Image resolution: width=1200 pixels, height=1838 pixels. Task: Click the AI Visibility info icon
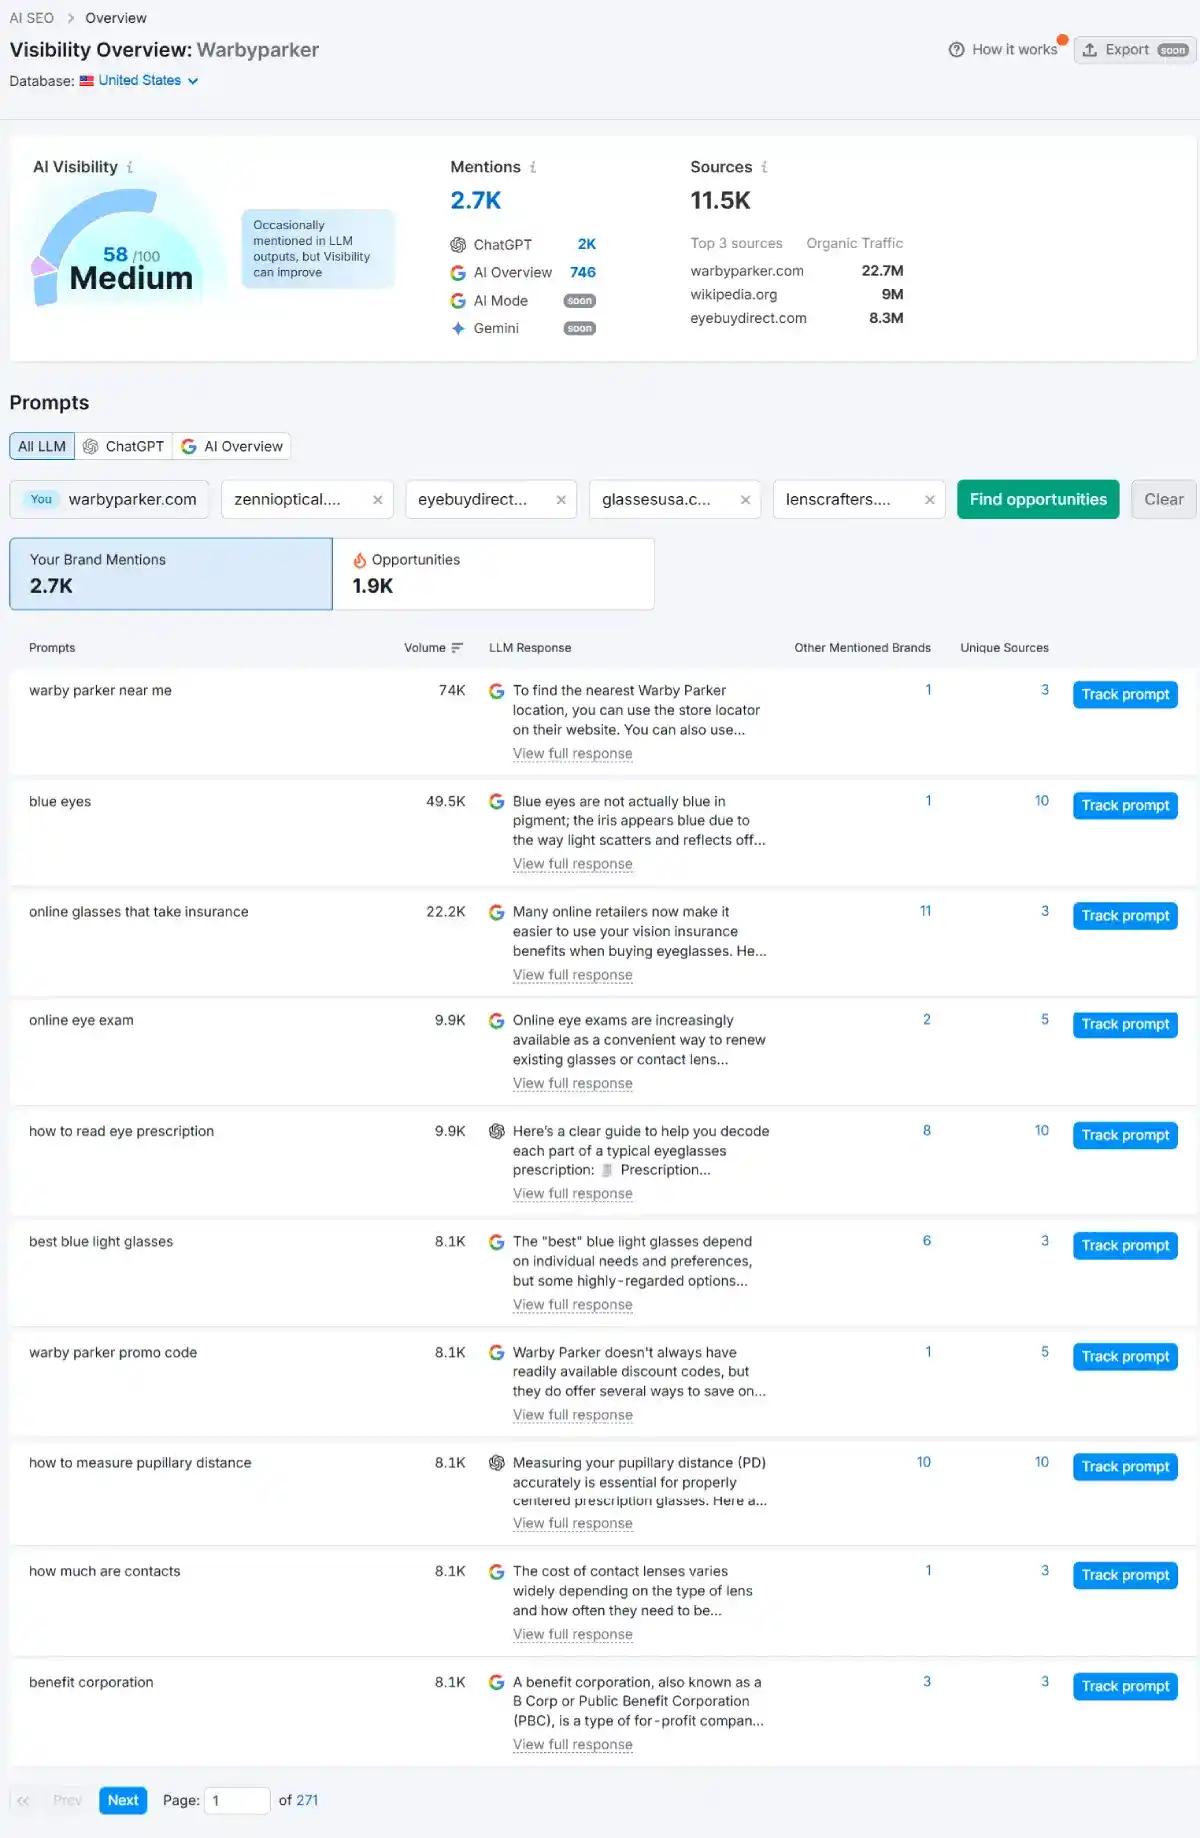point(130,167)
